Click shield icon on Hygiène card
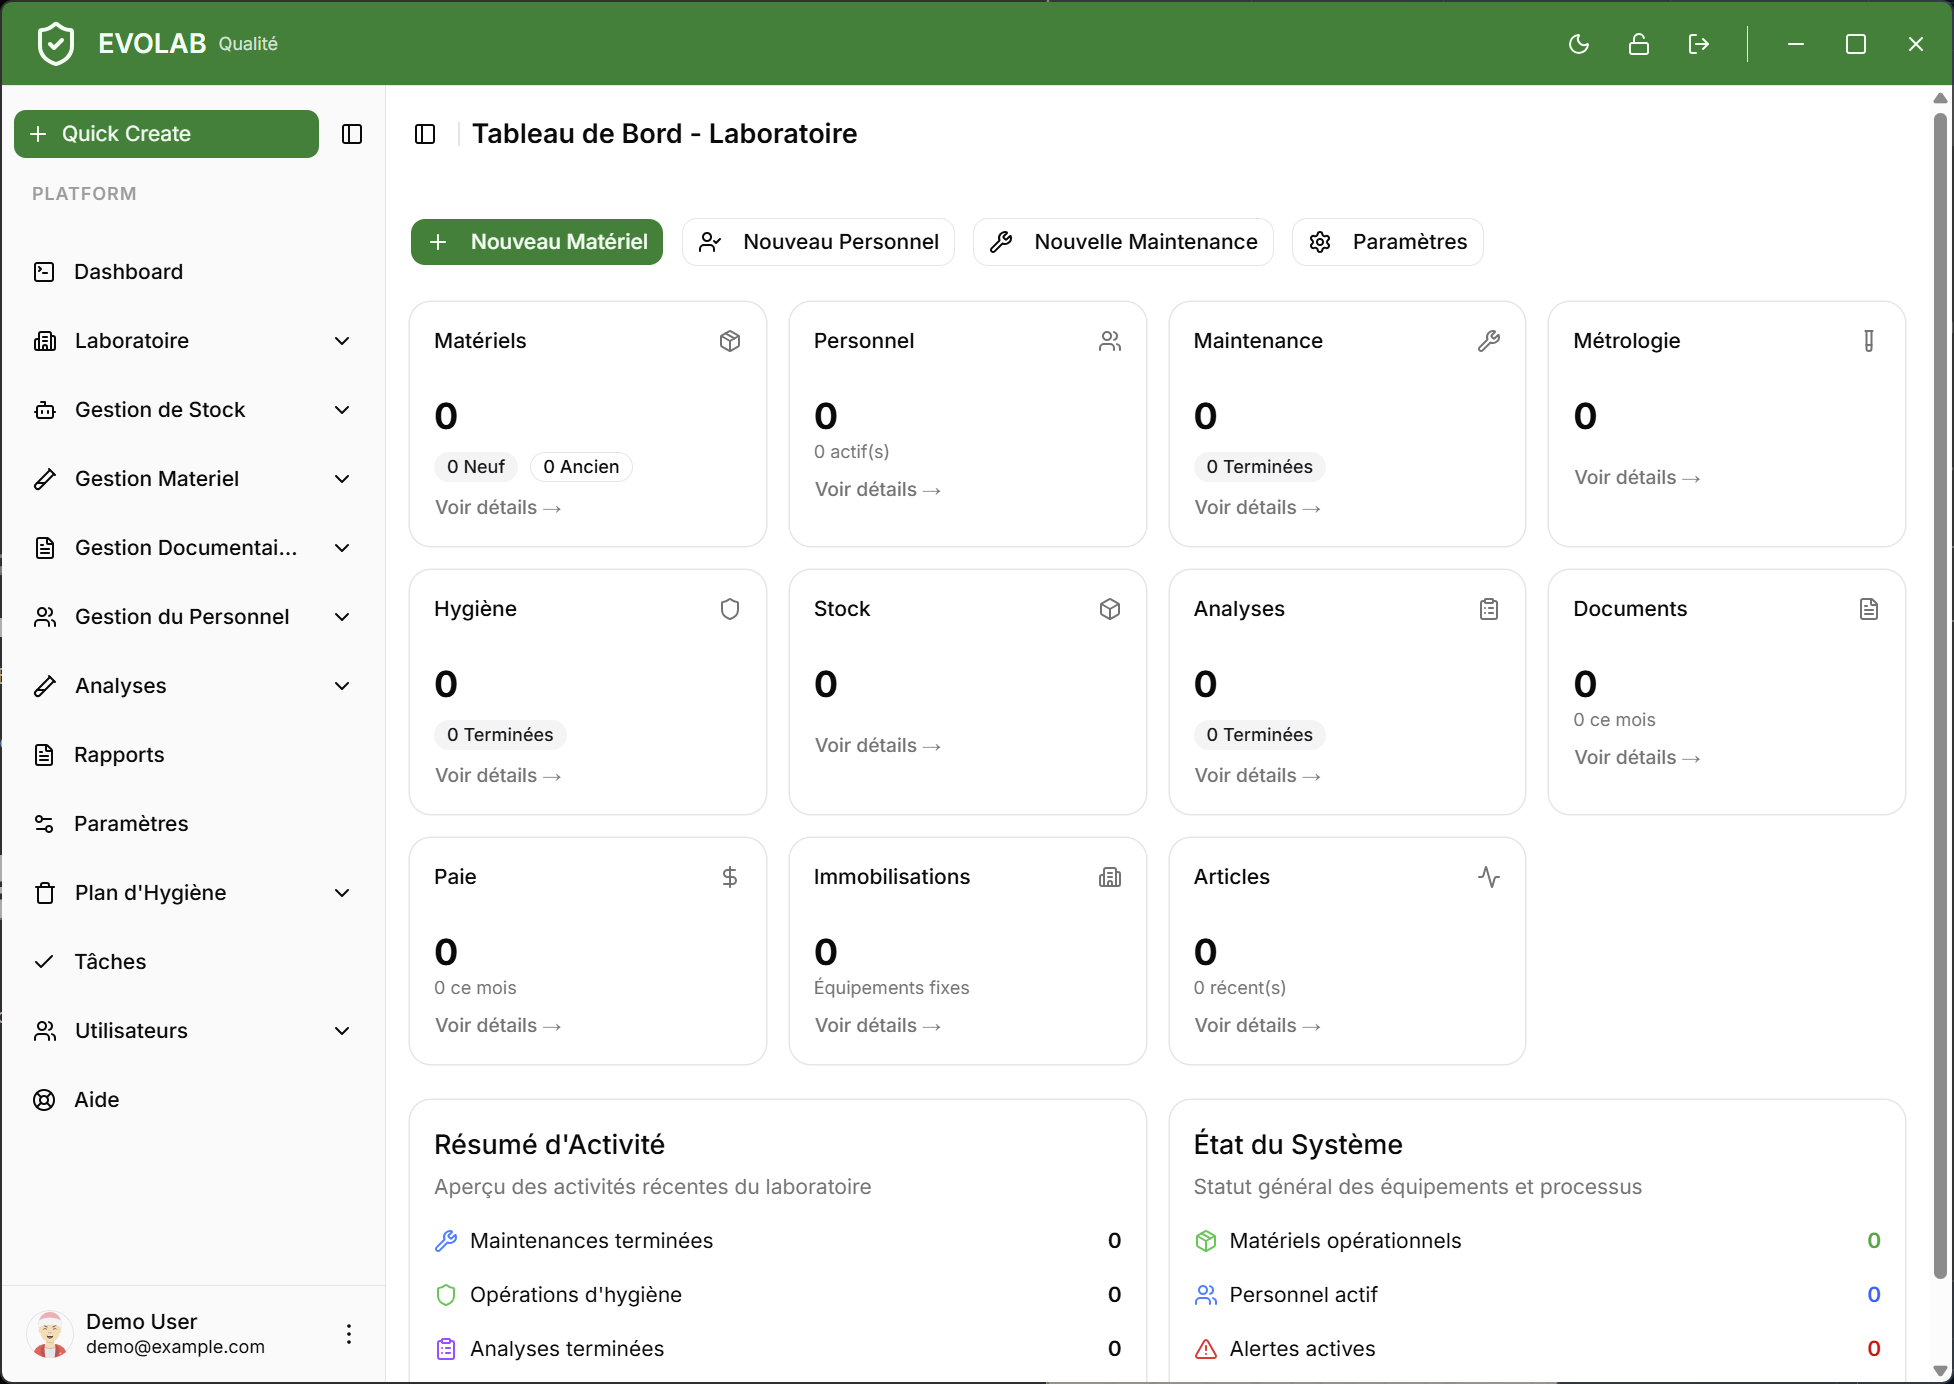The height and width of the screenshot is (1384, 1954). 730,609
